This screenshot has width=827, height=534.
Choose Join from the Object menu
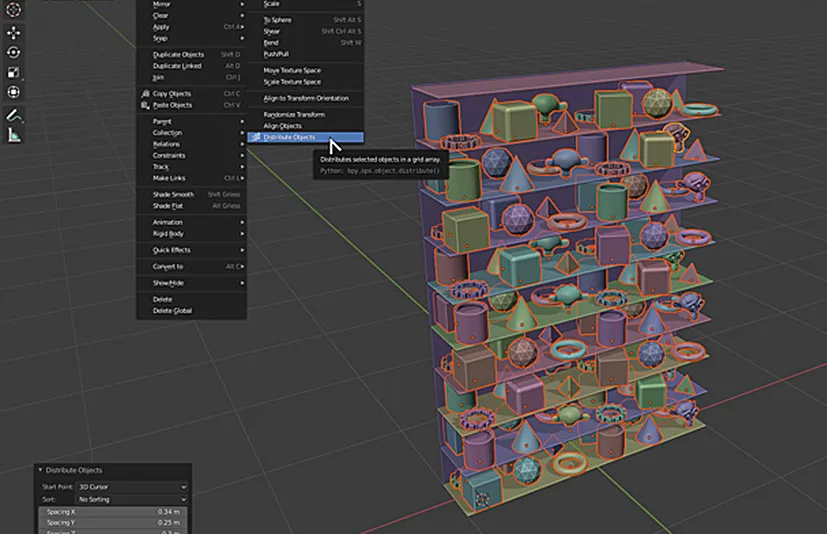pos(191,77)
